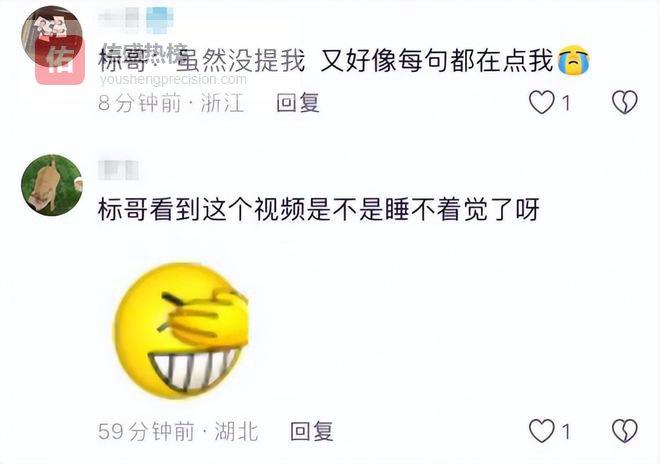
Task: Click the 8分钟前 timestamp
Action: click(139, 103)
